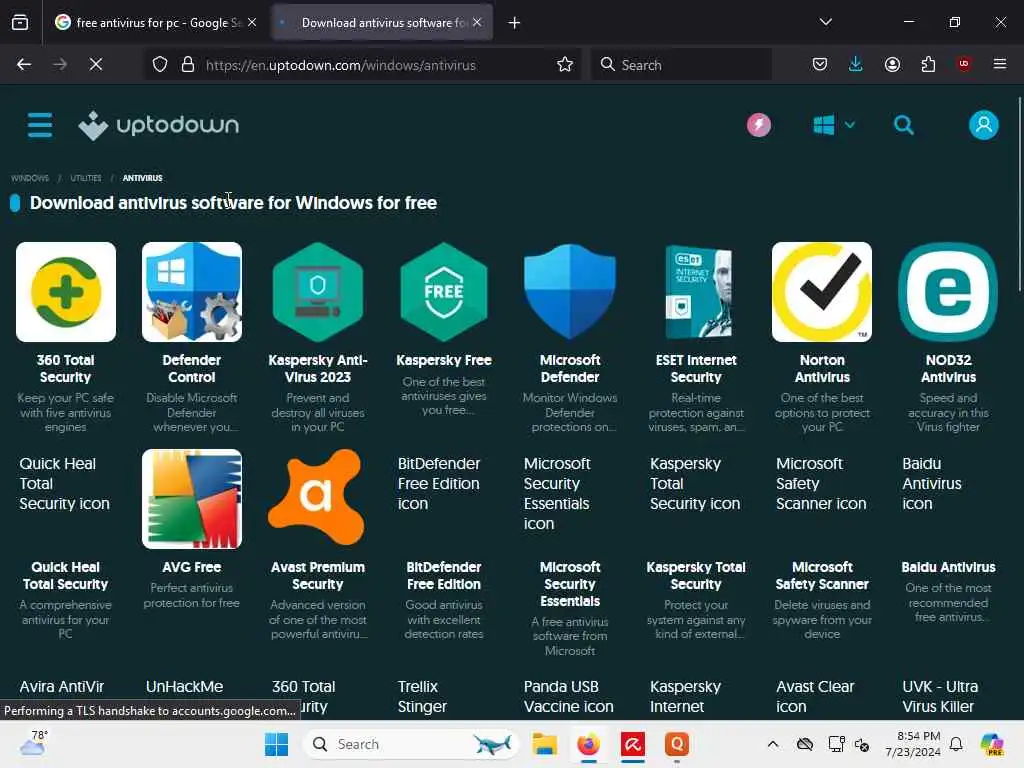
Task: Show hidden system tray icons
Action: coord(773,744)
